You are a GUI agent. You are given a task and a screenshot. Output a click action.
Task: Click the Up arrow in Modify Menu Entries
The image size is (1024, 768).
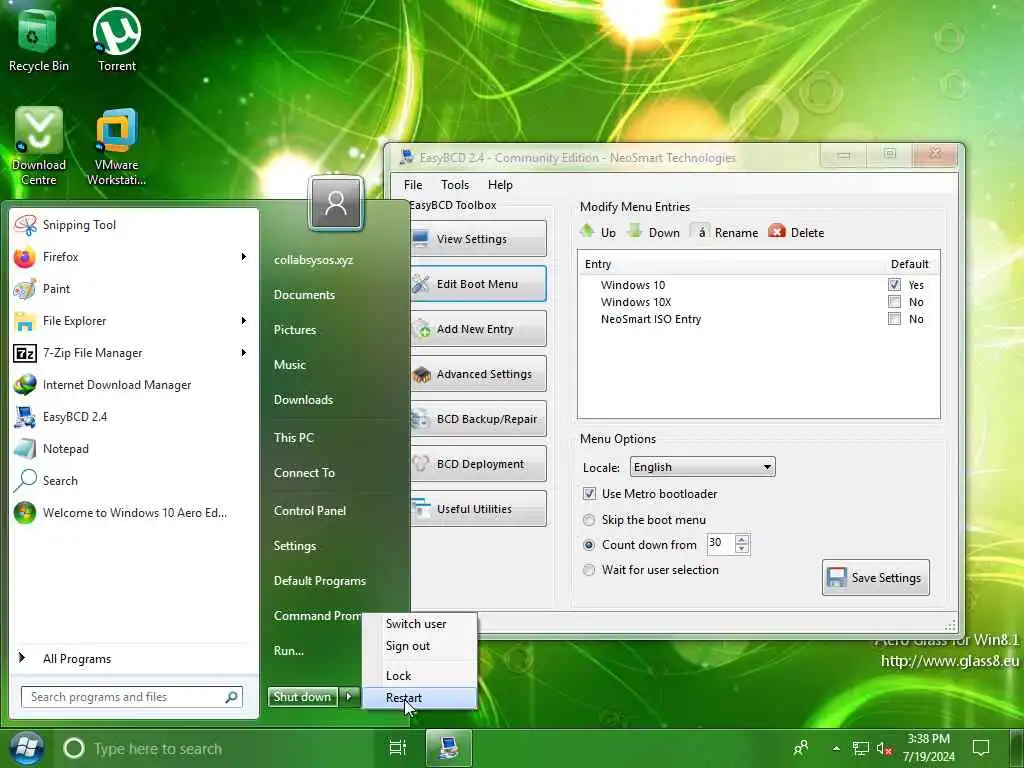click(598, 232)
